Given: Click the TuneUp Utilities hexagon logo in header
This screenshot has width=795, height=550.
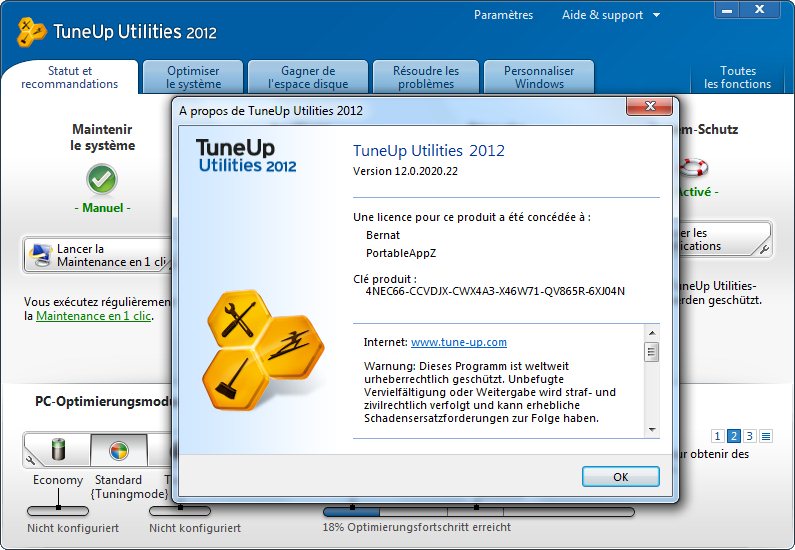Looking at the screenshot, I should click(x=31, y=32).
